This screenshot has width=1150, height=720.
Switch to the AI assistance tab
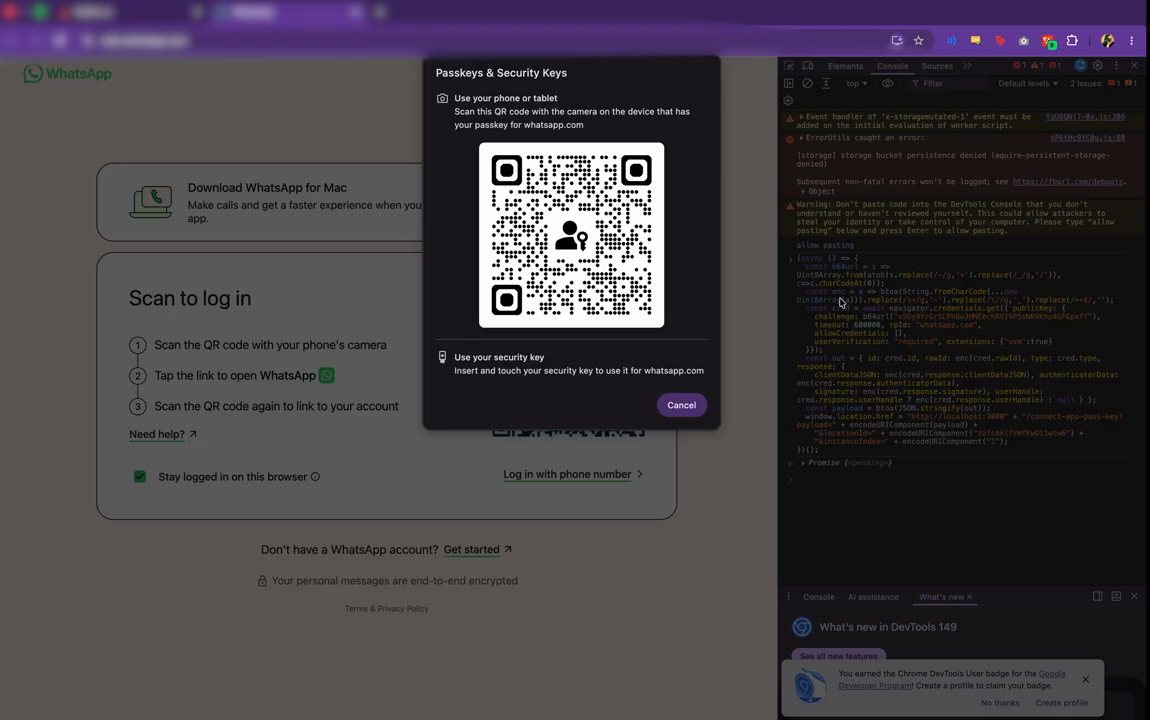tap(873, 597)
